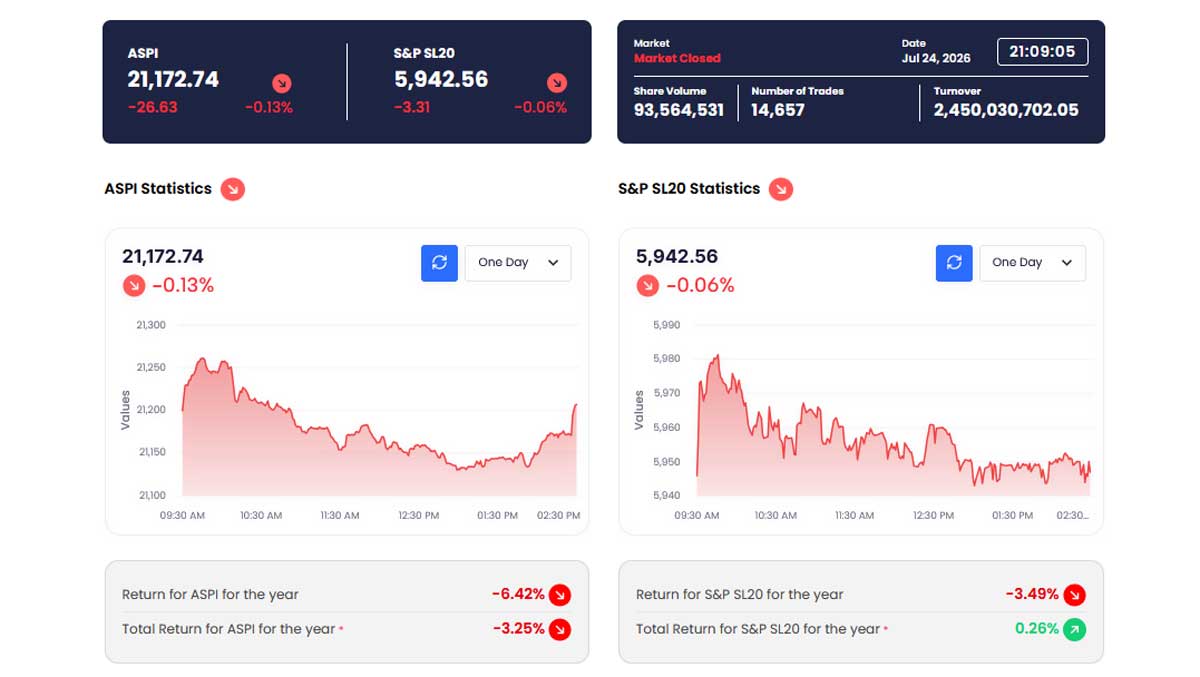
Task: Click the date Jul 24, 2026
Action: click(x=936, y=58)
